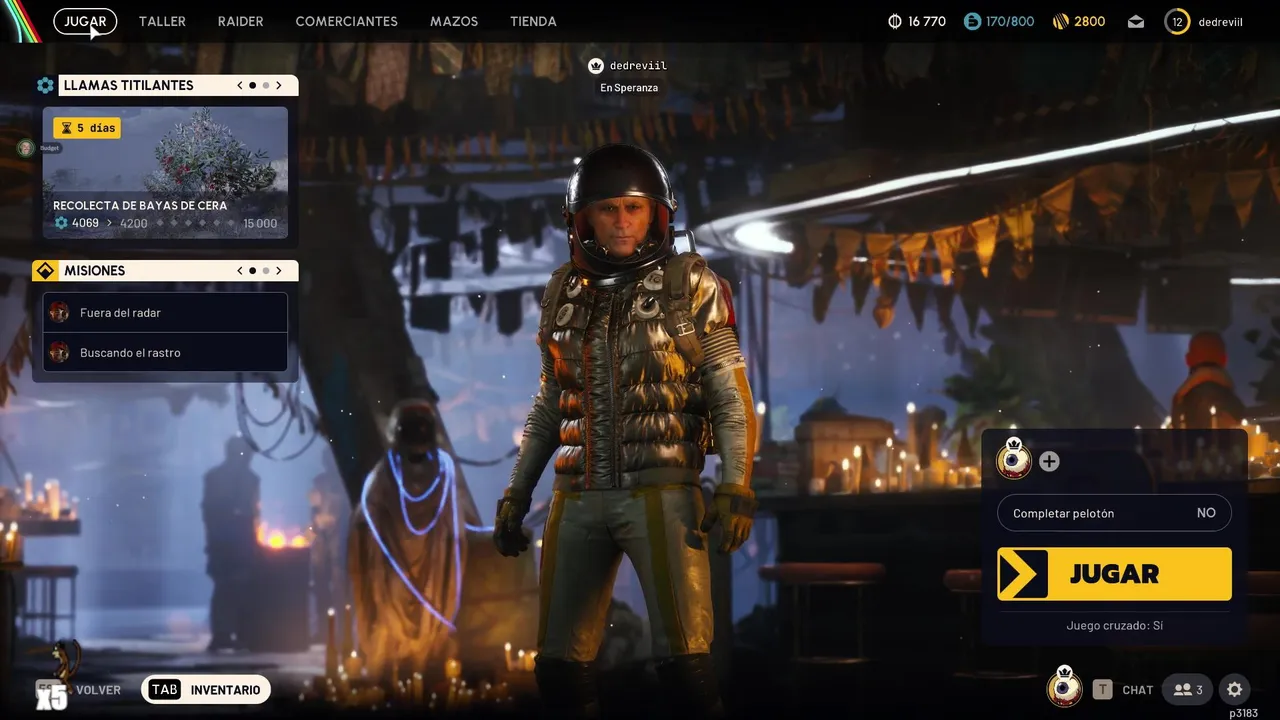Click the yellow JUGAR play button
1280x720 pixels.
(1114, 573)
